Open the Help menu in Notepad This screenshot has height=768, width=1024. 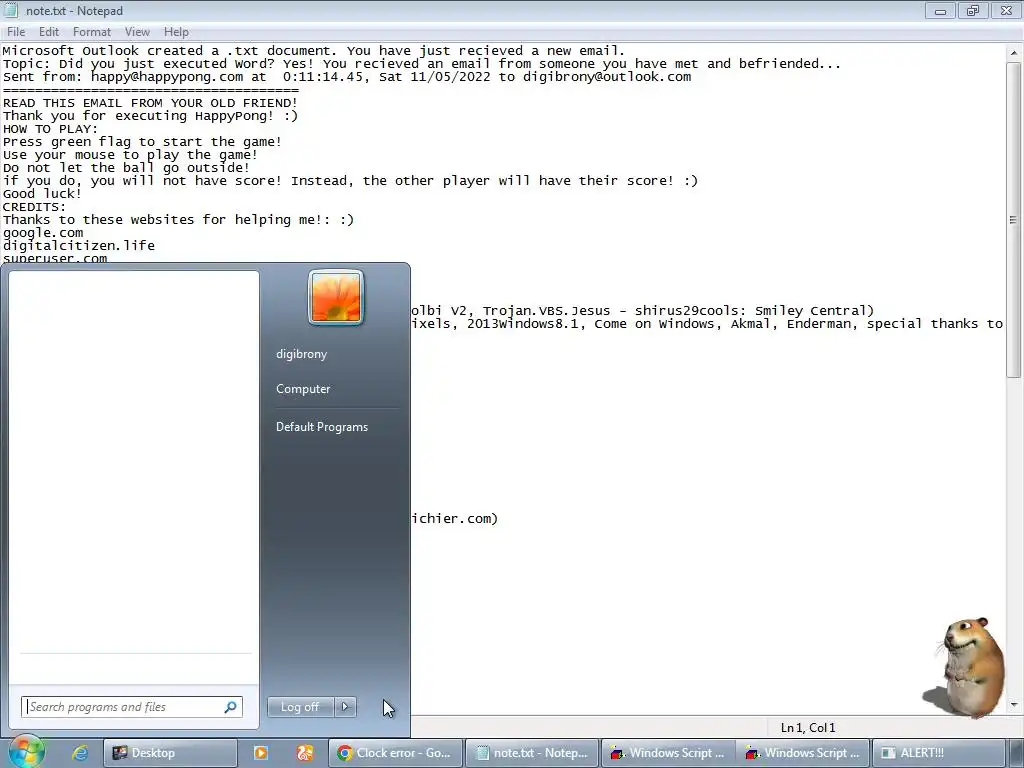point(176,31)
